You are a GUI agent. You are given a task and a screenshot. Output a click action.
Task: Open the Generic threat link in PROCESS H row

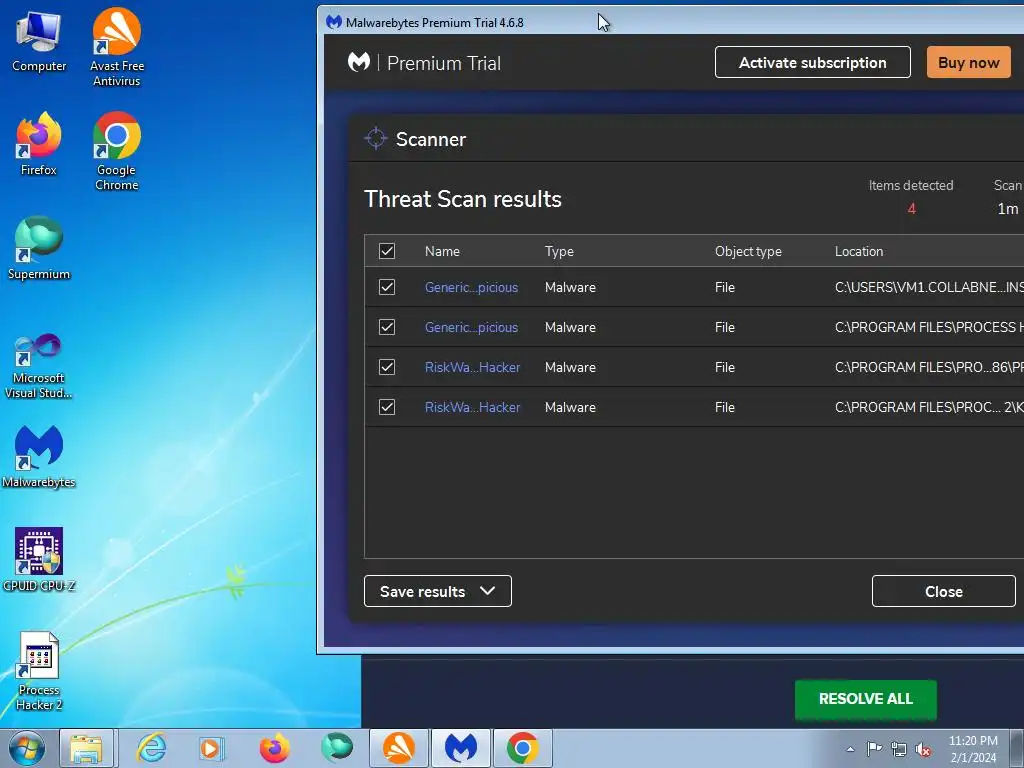click(x=471, y=327)
